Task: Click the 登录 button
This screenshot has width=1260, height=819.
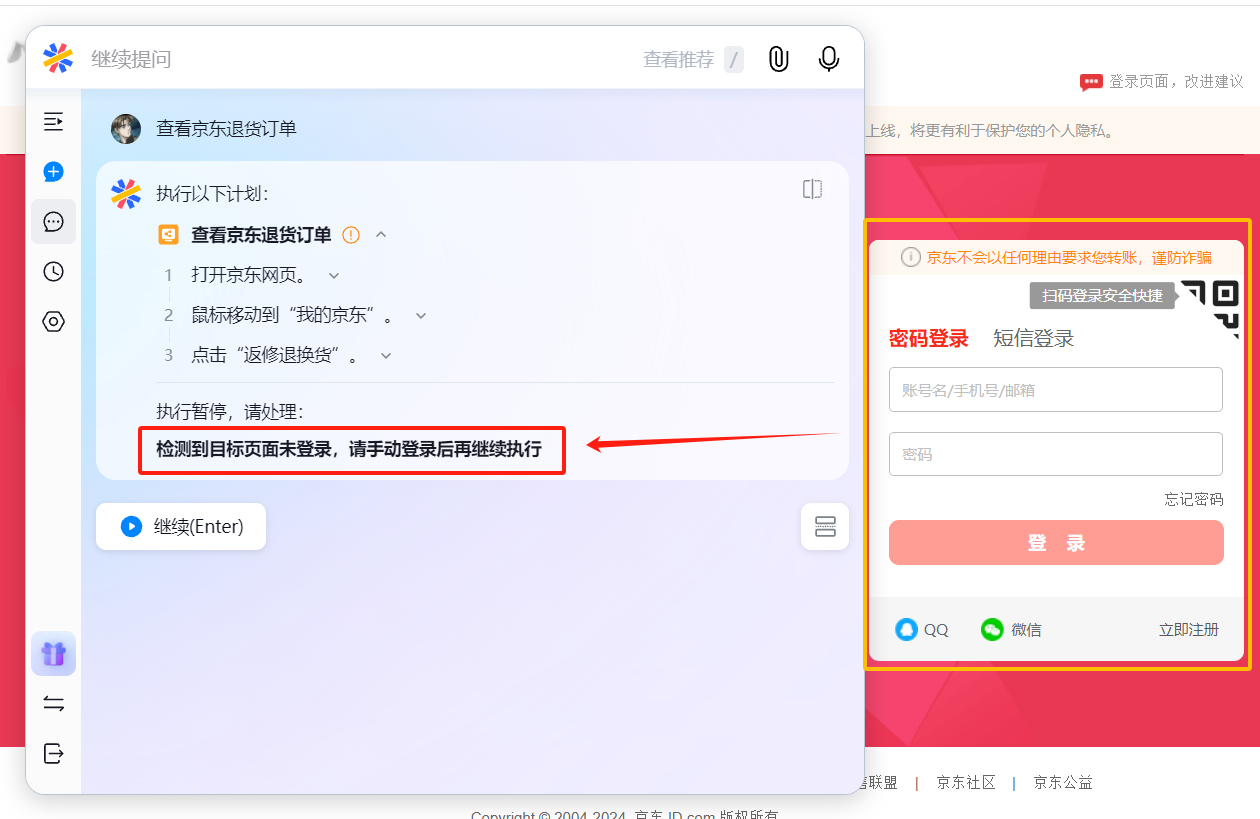Action: pyautogui.click(x=1056, y=543)
